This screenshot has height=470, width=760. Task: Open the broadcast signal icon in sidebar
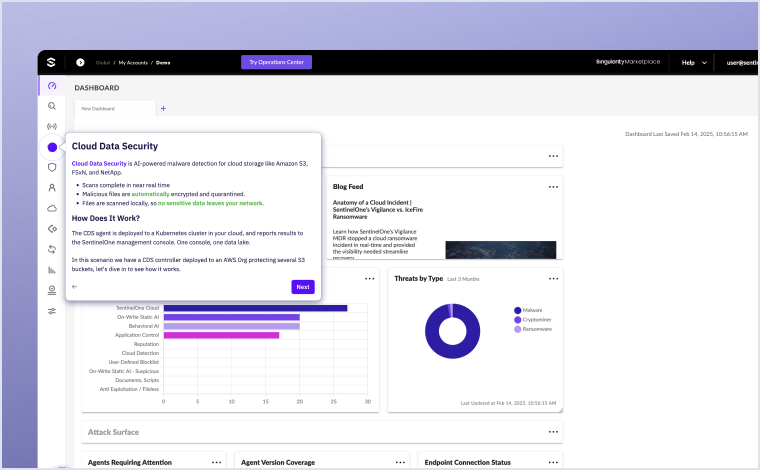tap(52, 126)
